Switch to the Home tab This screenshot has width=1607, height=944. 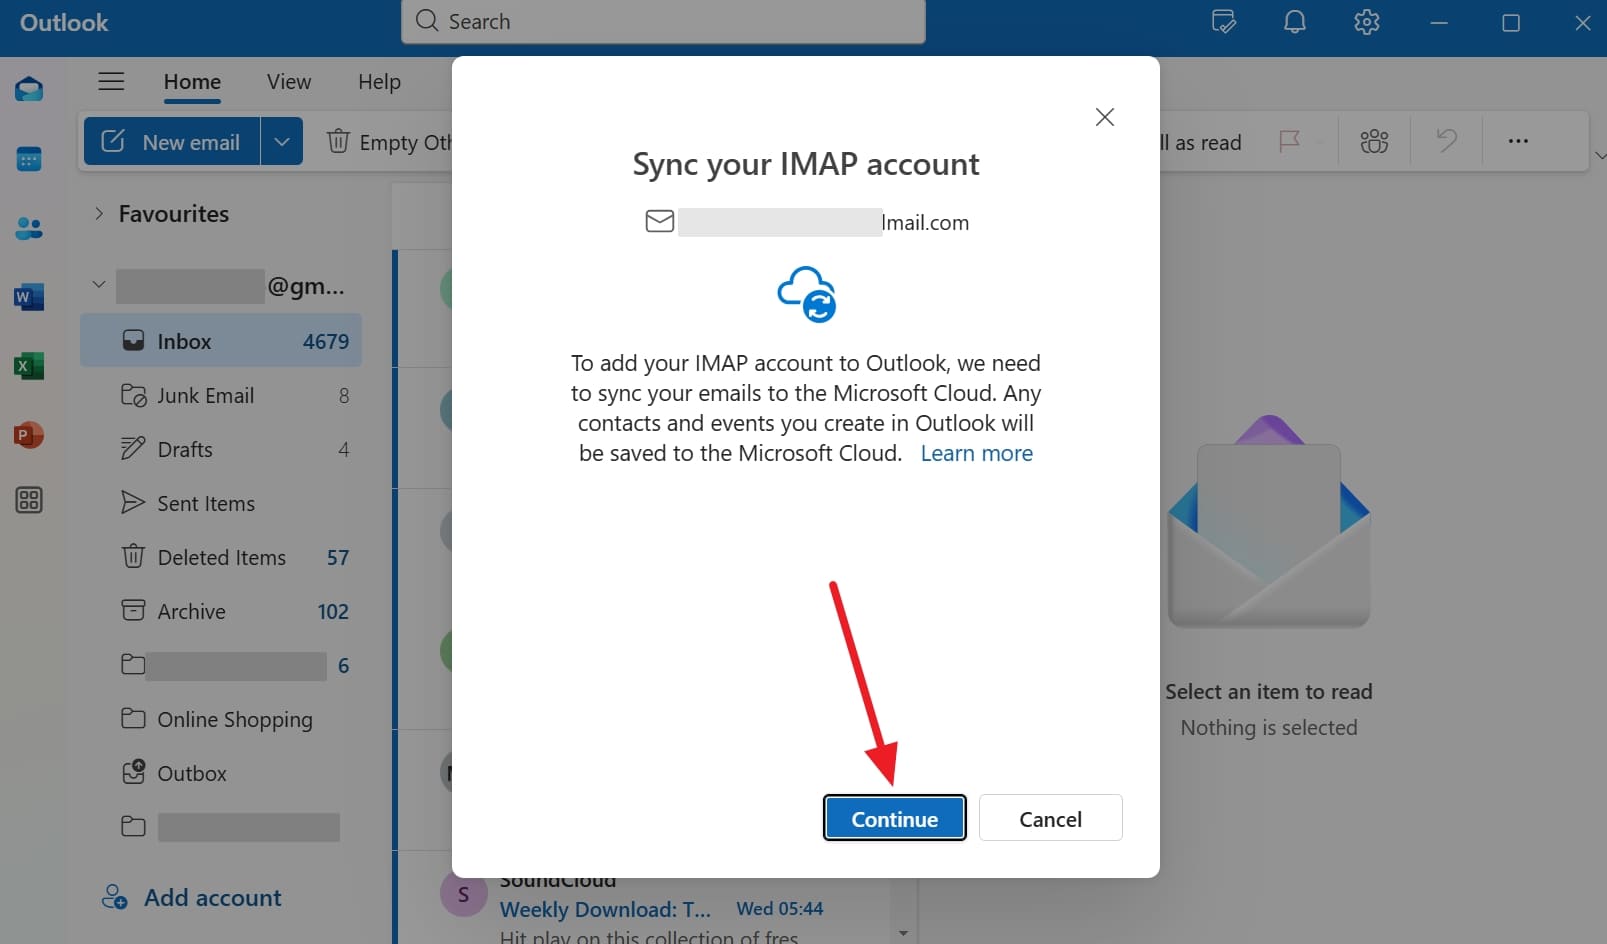pos(192,82)
